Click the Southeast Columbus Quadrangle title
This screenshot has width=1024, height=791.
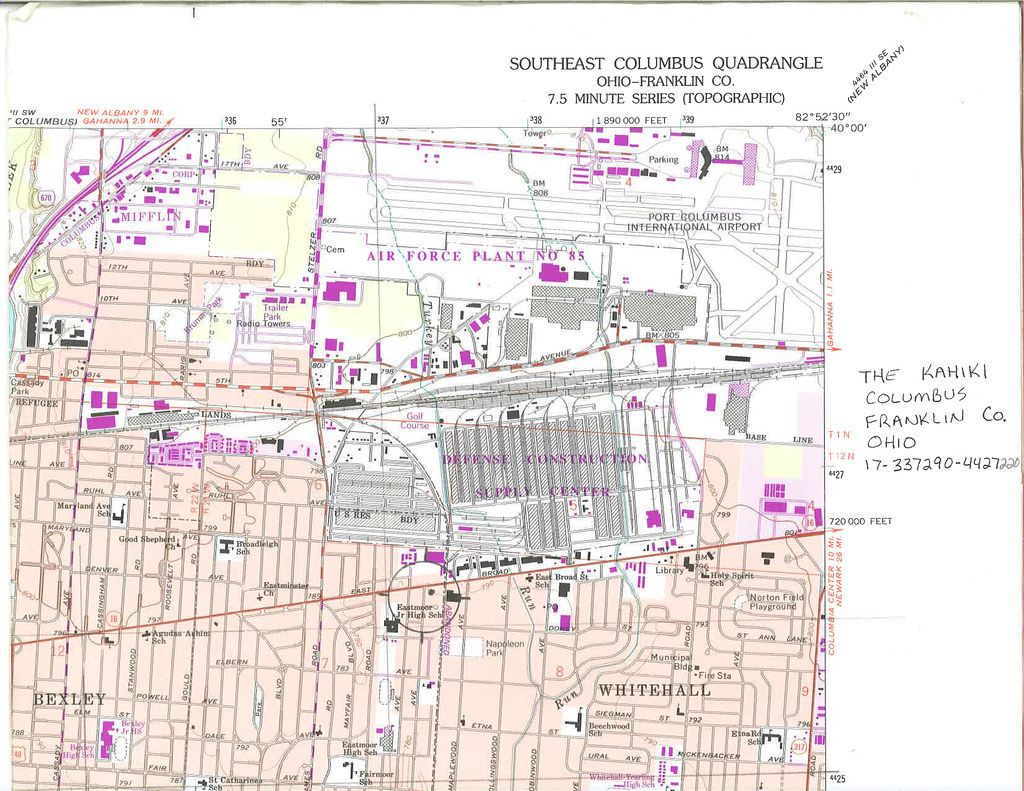click(x=666, y=64)
